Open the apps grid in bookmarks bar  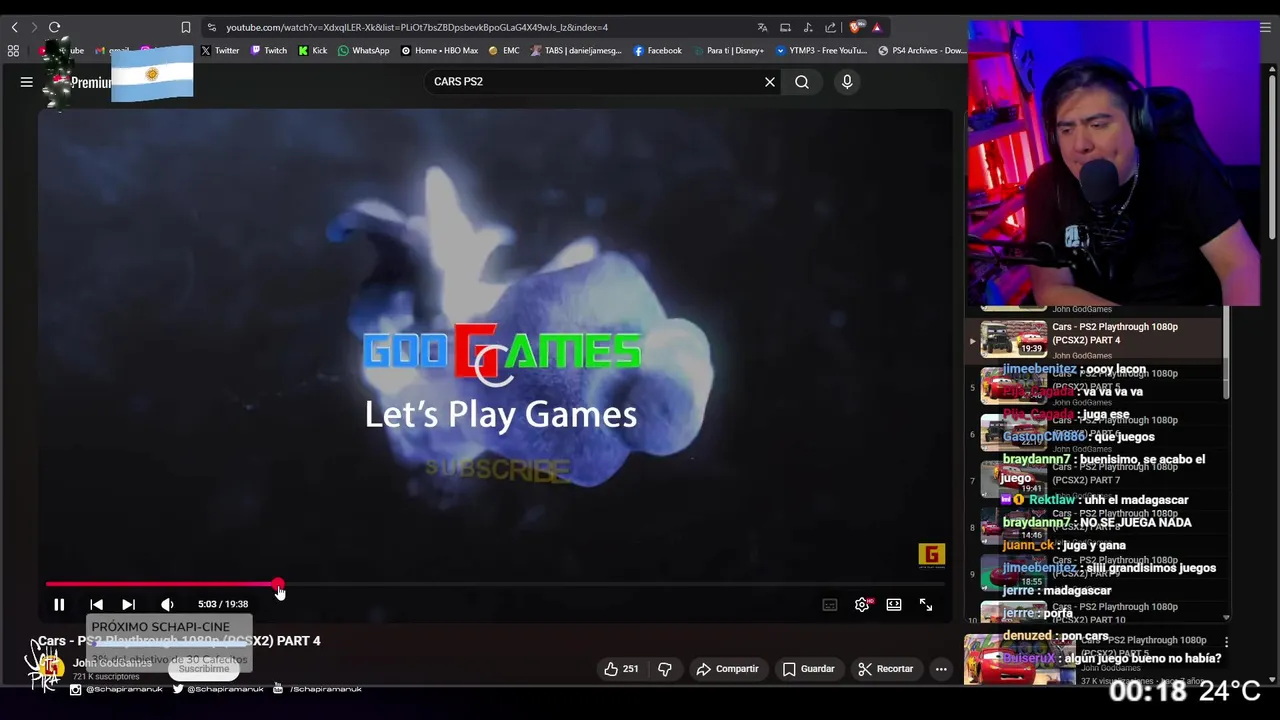click(13, 50)
